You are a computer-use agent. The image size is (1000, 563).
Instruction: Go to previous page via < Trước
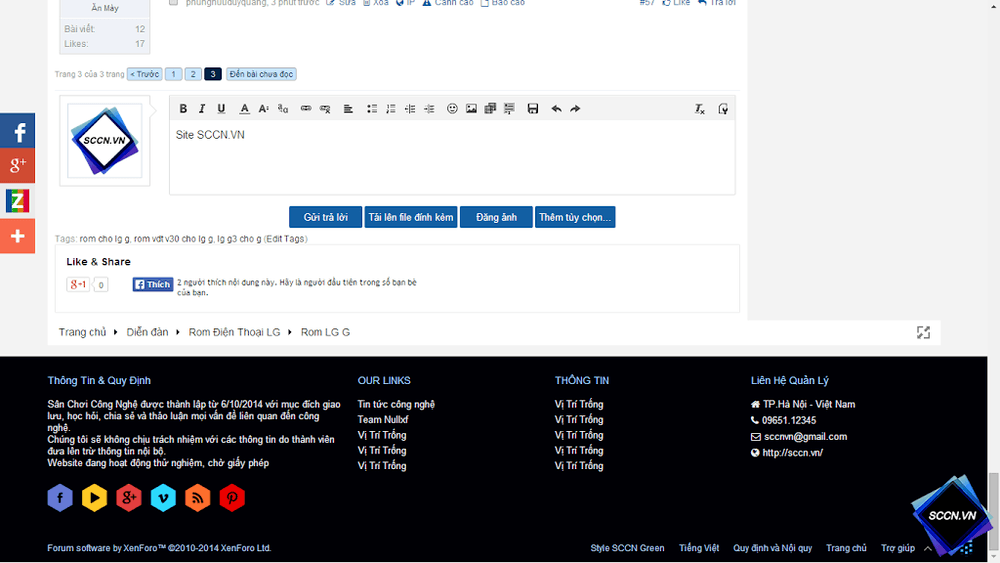(x=145, y=74)
